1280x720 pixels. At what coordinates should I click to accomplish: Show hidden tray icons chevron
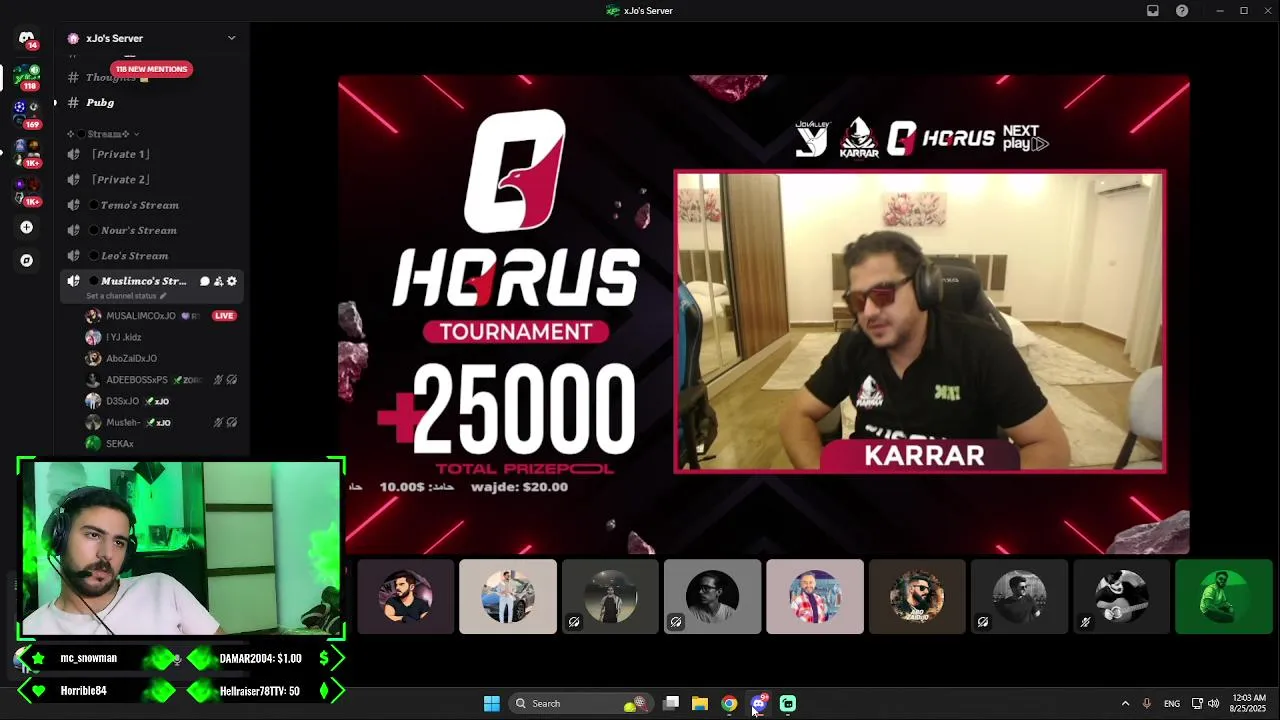pos(1125,704)
